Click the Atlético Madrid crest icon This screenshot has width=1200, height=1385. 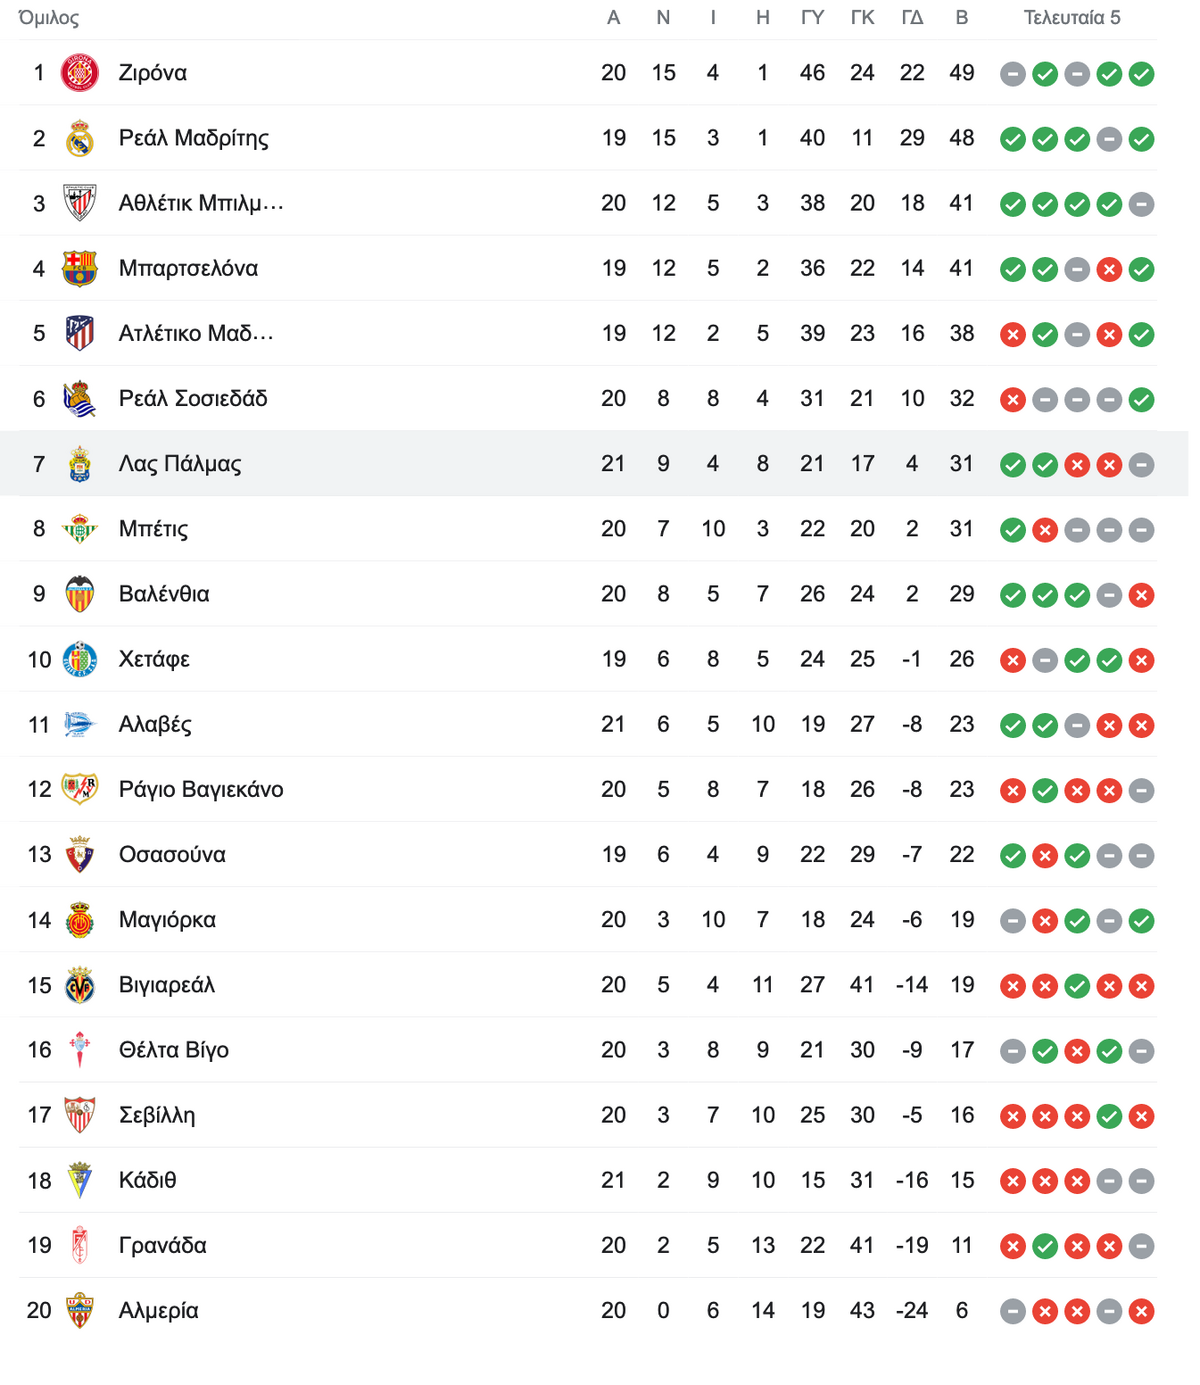[x=80, y=333]
